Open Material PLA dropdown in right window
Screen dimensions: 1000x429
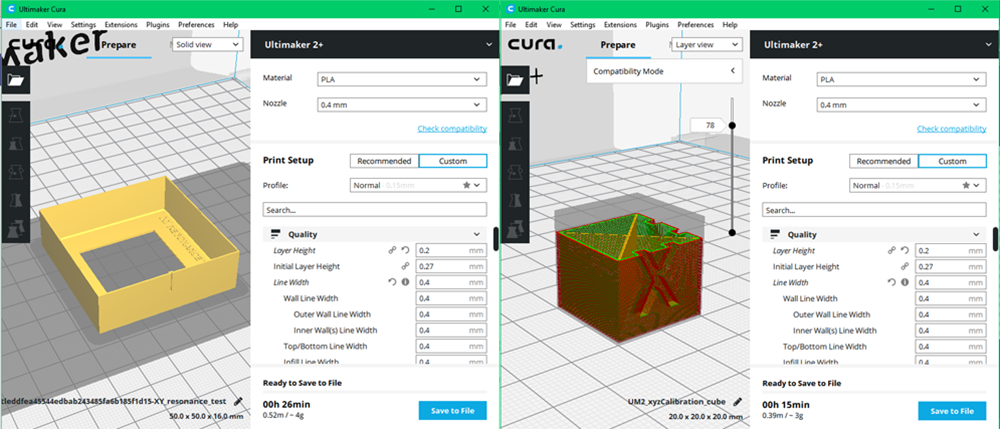(901, 80)
